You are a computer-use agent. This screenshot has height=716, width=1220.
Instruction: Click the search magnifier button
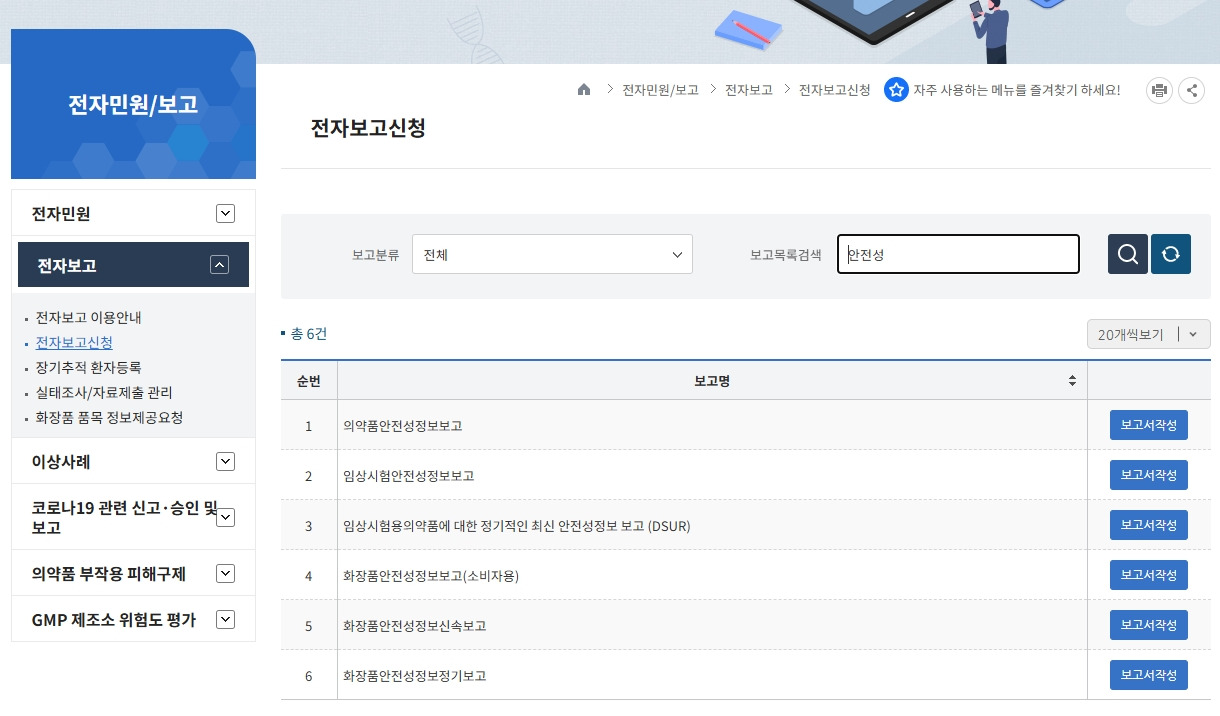1127,254
